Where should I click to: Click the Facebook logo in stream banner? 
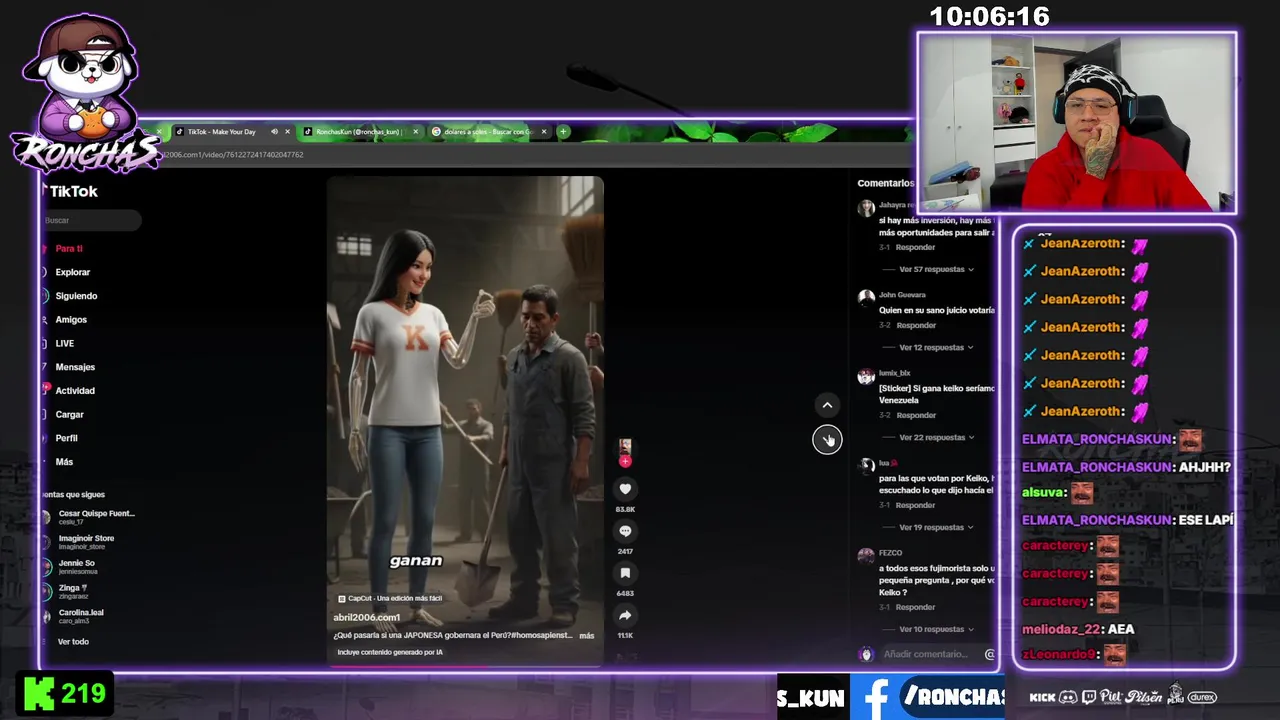875,697
